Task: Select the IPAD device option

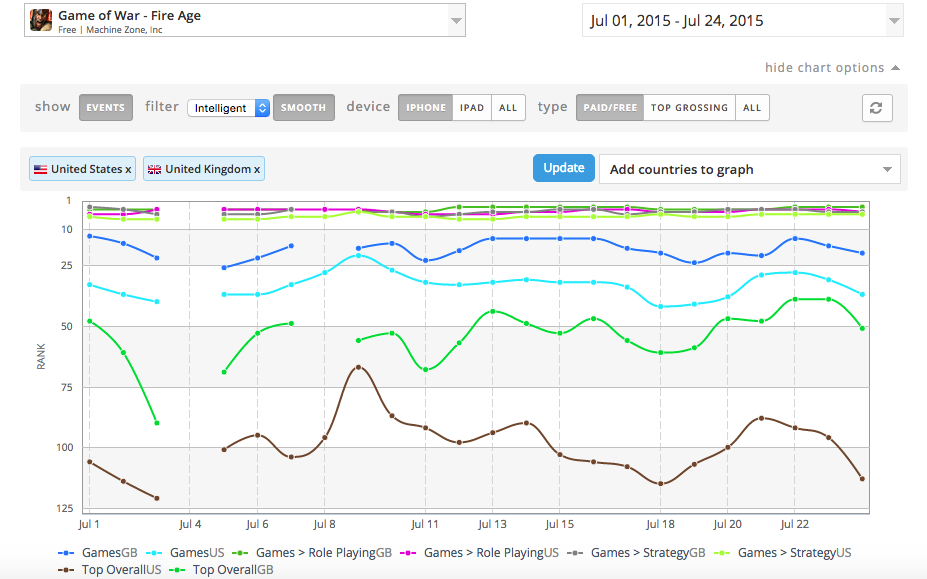Action: 472,108
